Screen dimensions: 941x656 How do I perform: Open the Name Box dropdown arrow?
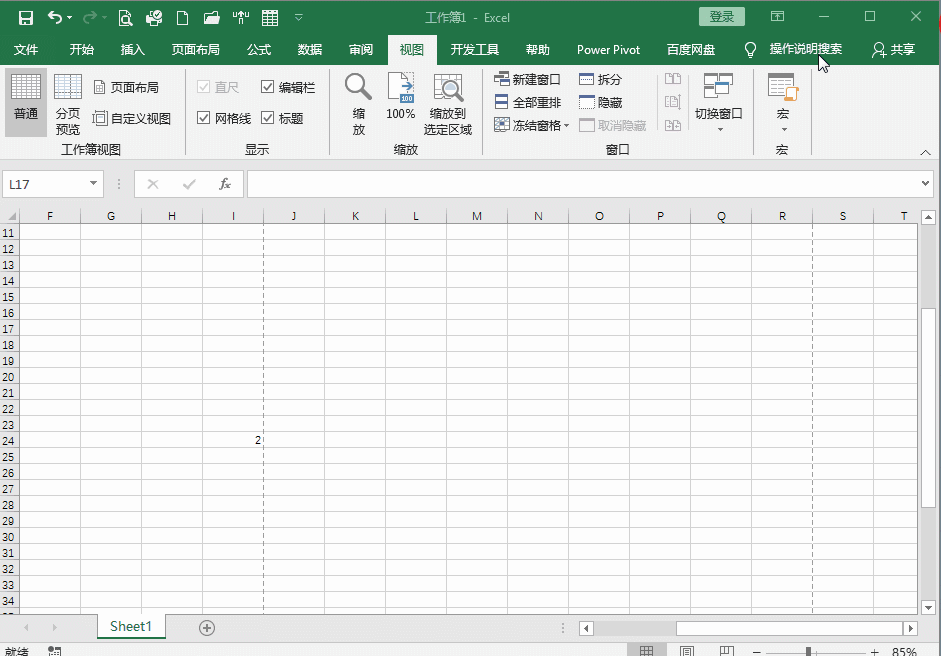pyautogui.click(x=94, y=183)
